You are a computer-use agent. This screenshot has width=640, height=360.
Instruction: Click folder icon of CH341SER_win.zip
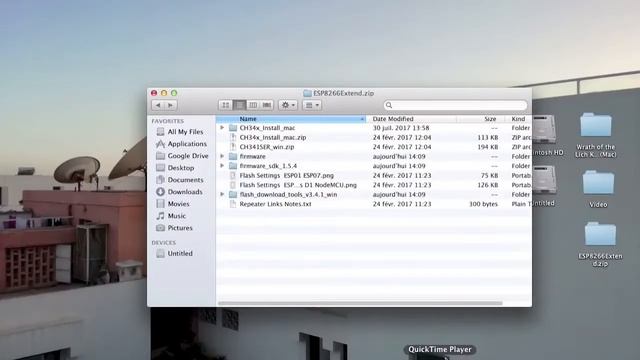[x=233, y=147]
